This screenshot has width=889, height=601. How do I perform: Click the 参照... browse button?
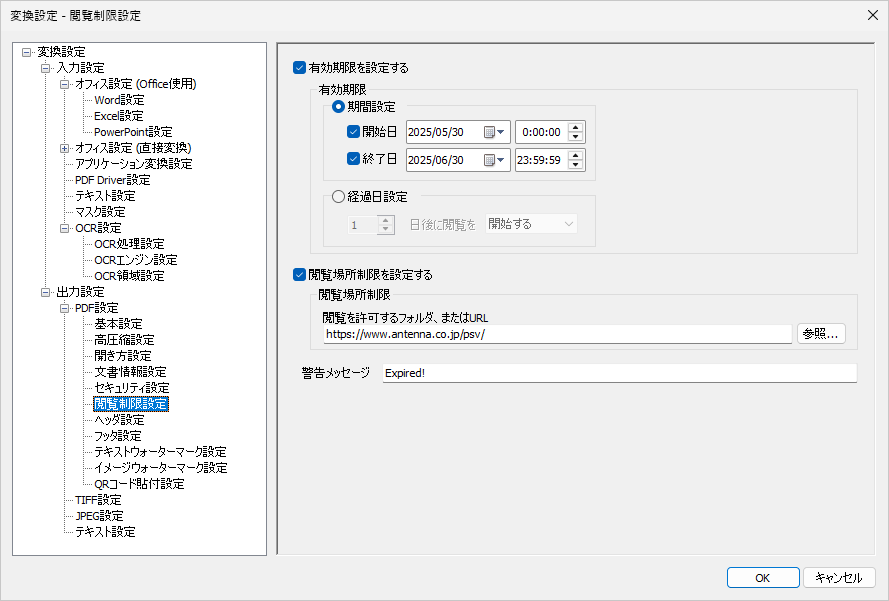point(821,334)
